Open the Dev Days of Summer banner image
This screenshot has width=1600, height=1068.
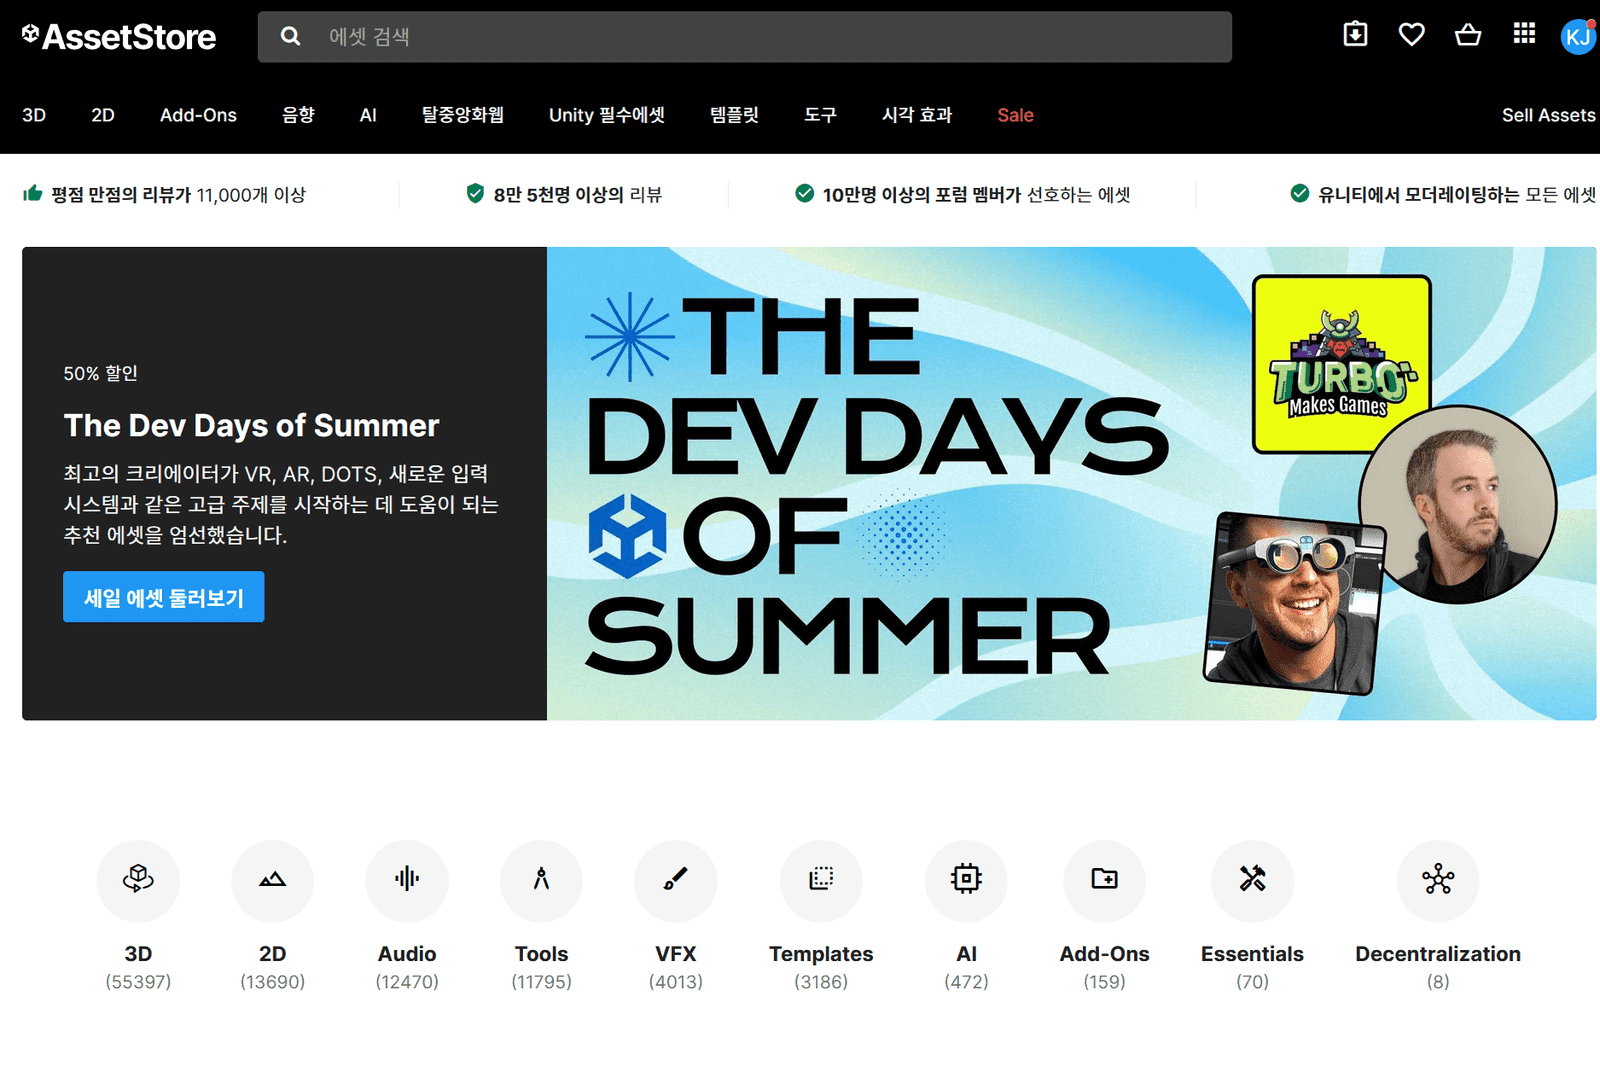1071,483
